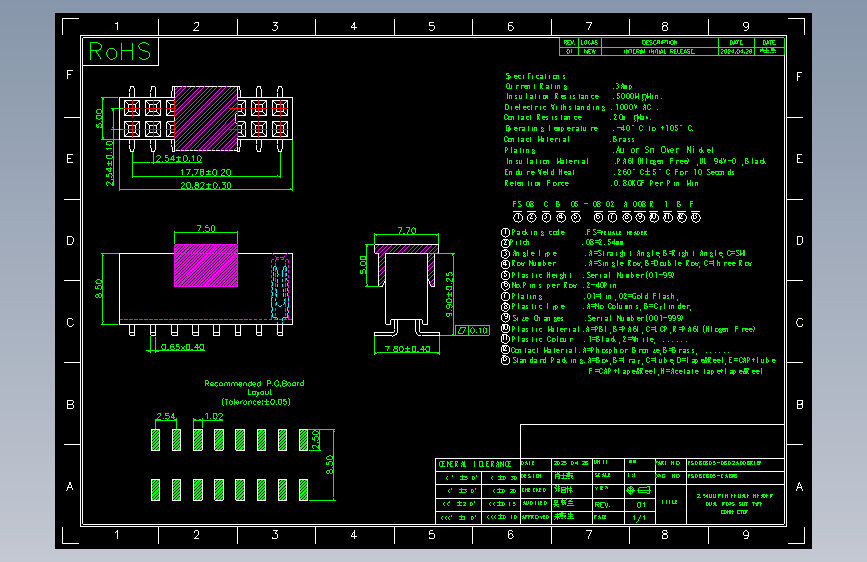867x562 pixels.
Task: Select the 7.70 dimension above side view
Action: pyautogui.click(x=407, y=231)
